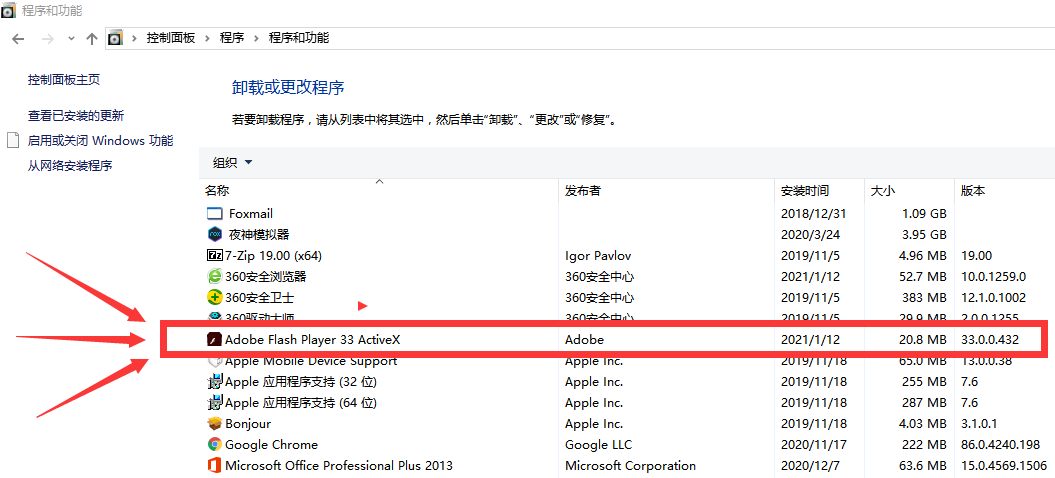Click the 夜神模拟器 Nox icon
This screenshot has width=1055, height=478.
[x=214, y=234]
